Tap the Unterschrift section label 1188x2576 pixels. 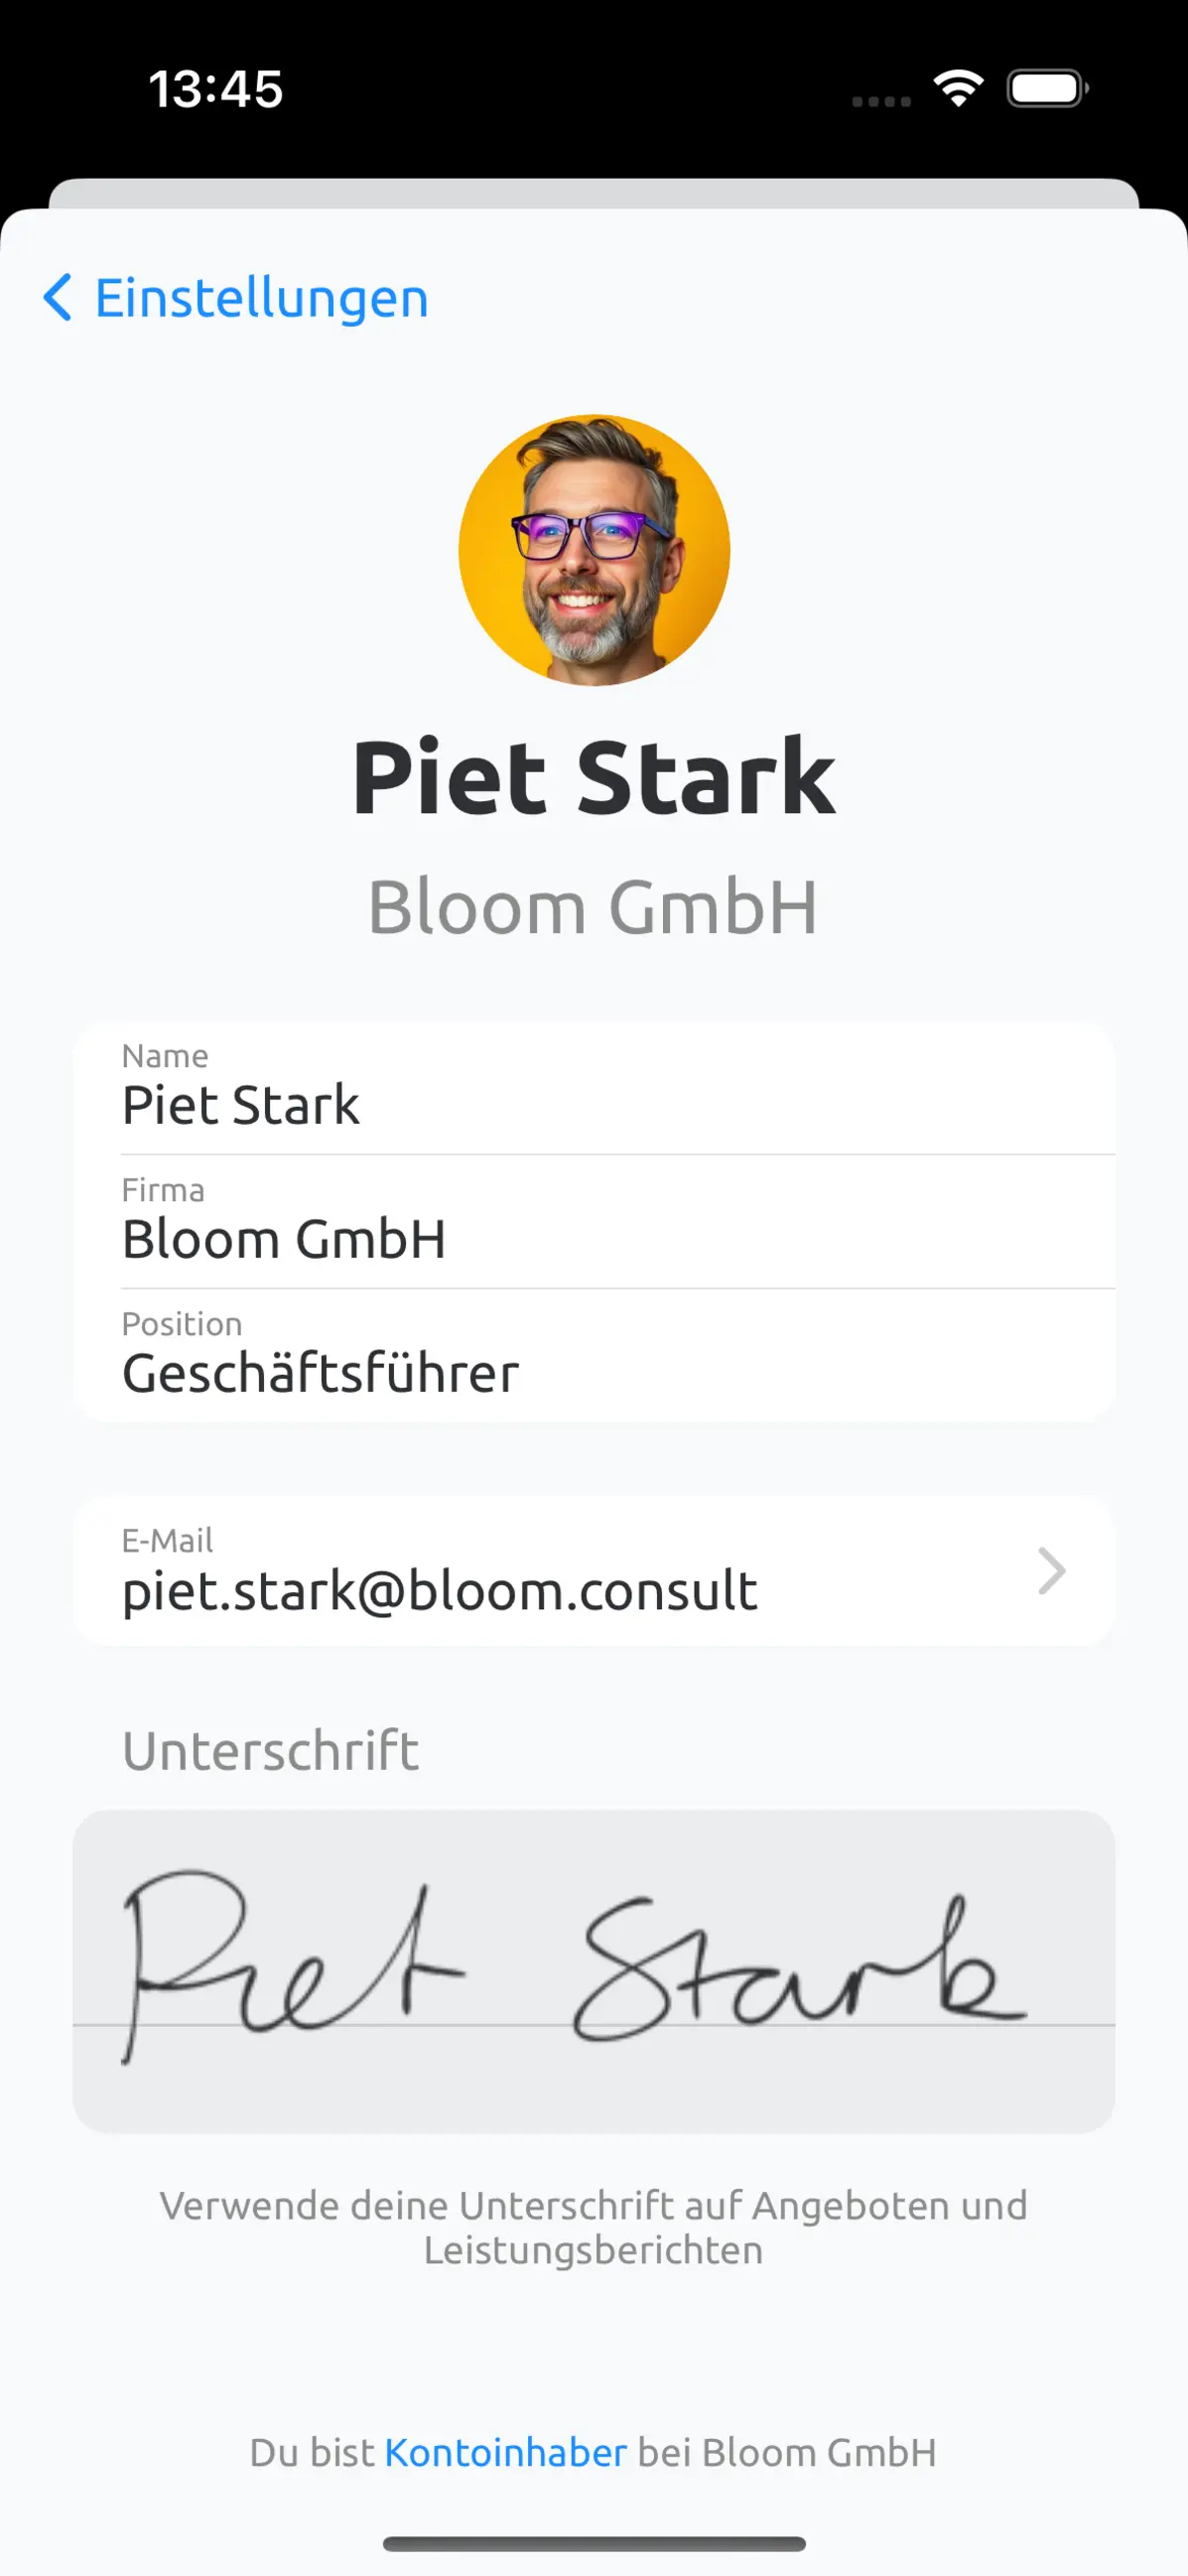(x=270, y=1751)
